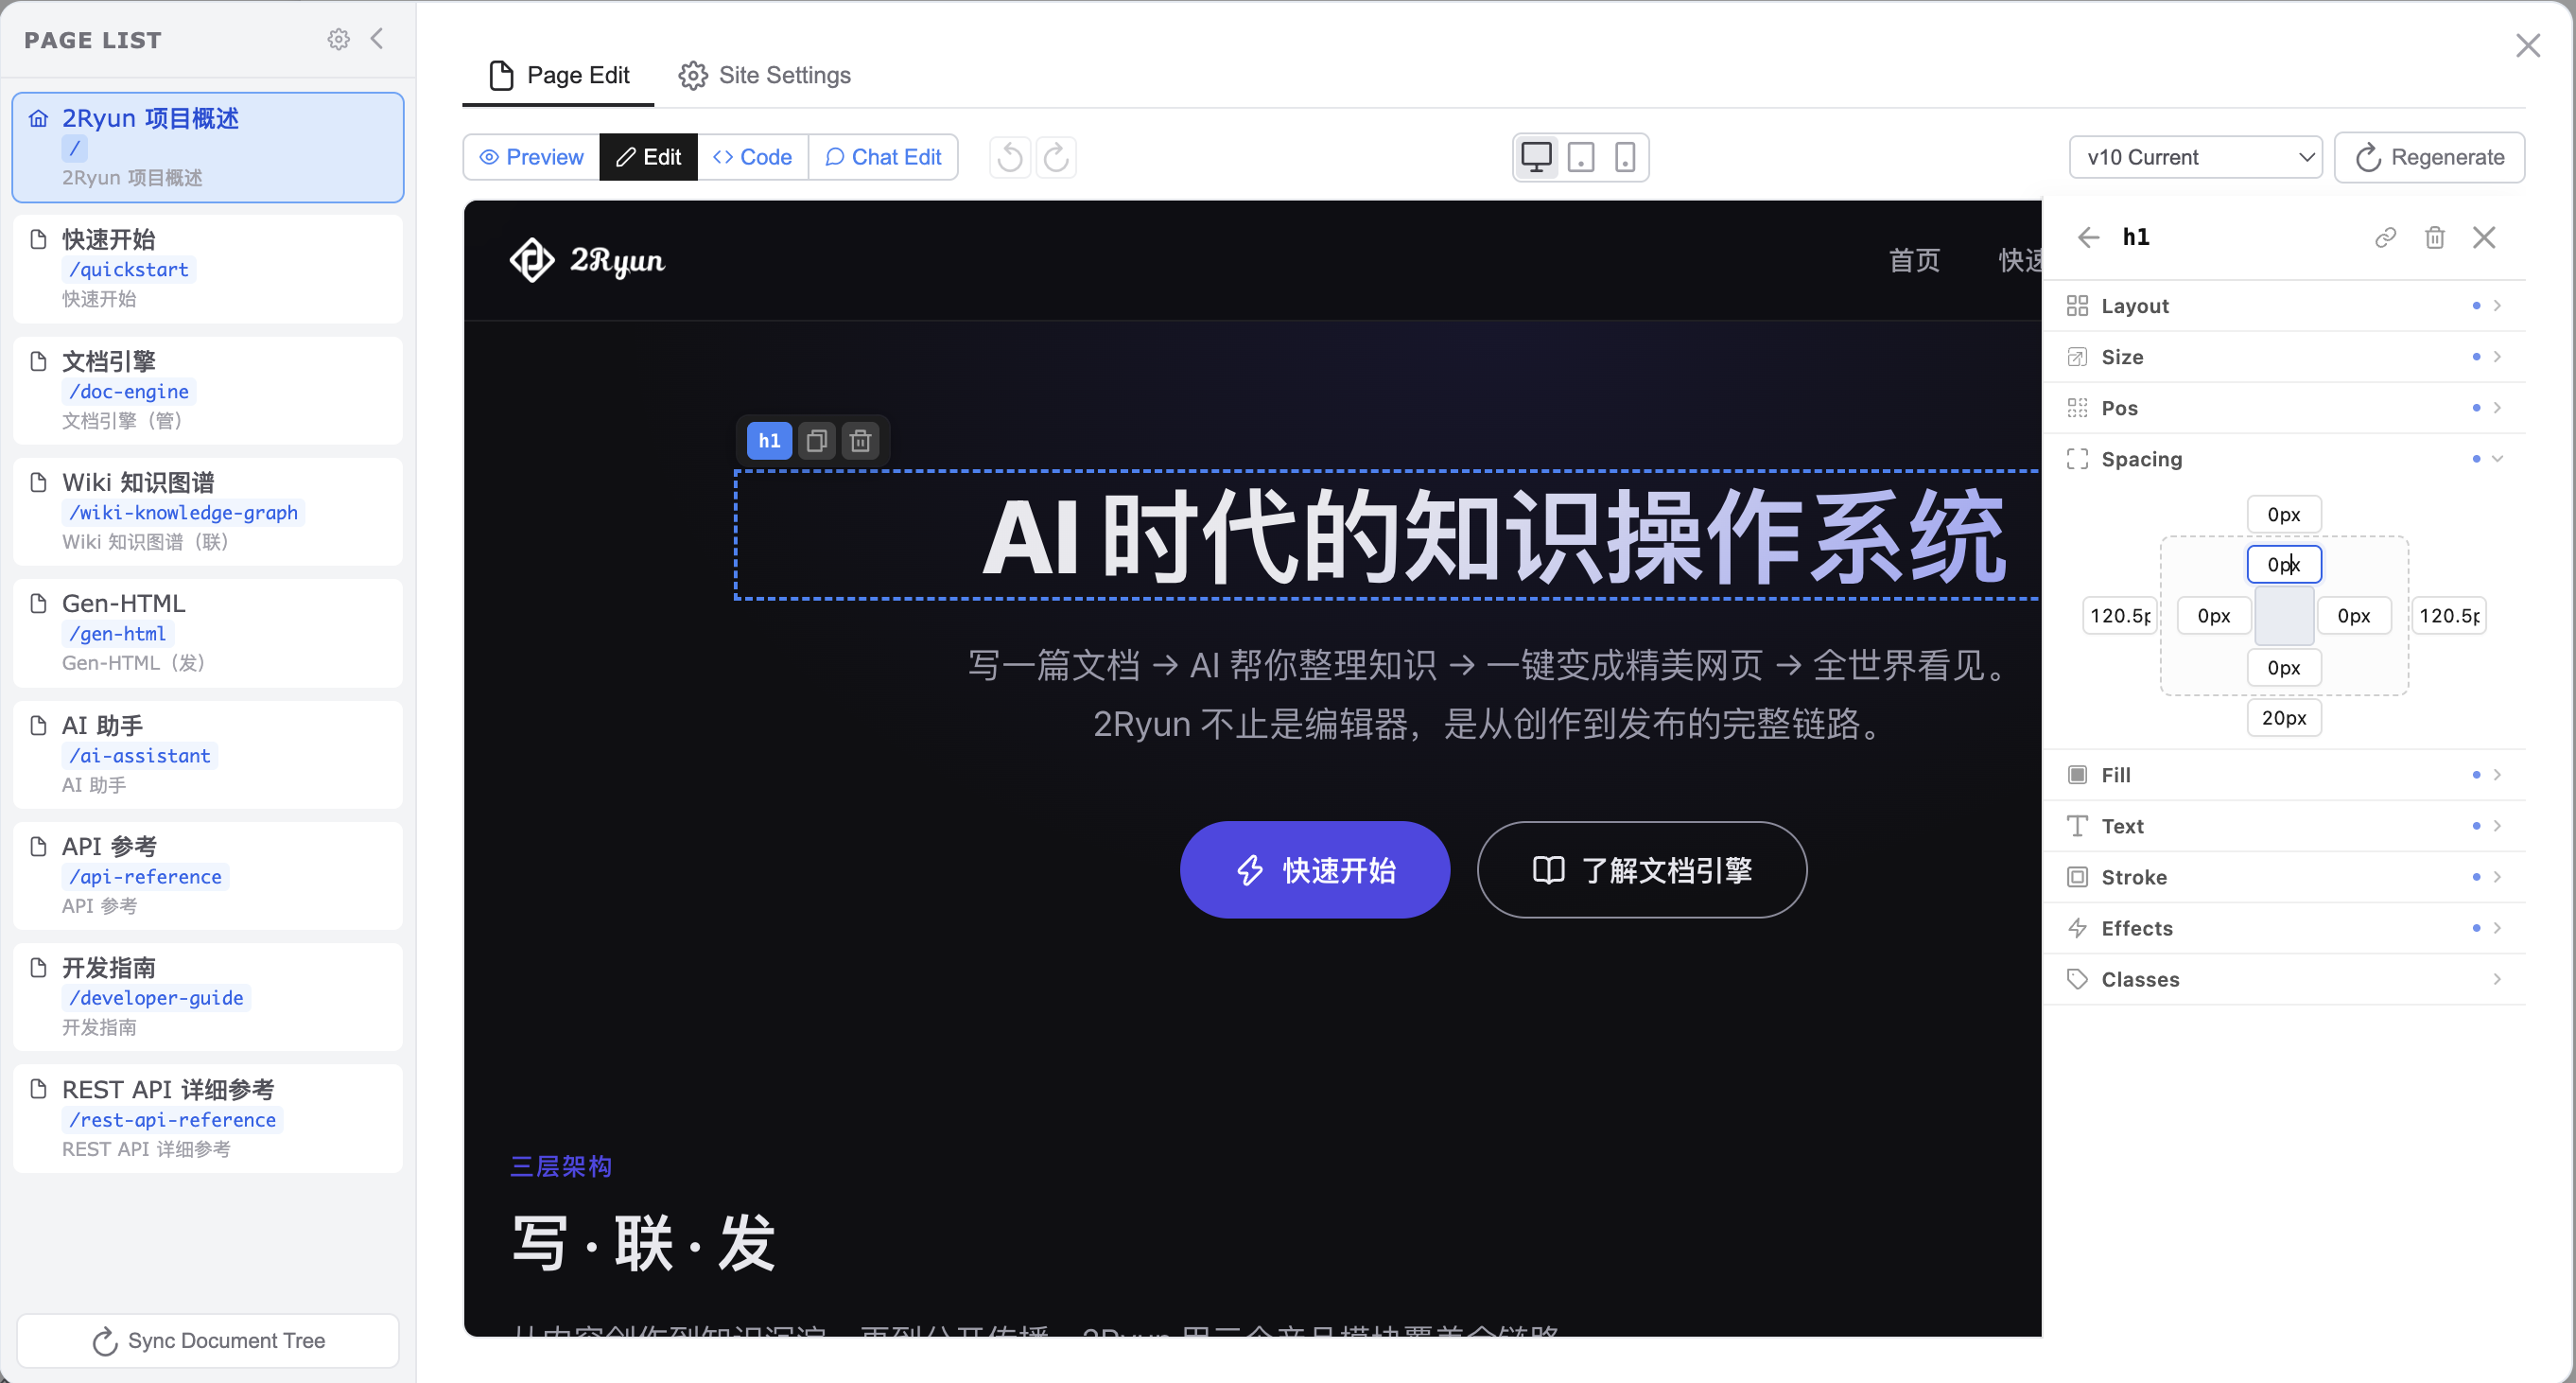Click the link icon in h1 panel
Screen dimensions: 2576x1383
(x=2386, y=237)
